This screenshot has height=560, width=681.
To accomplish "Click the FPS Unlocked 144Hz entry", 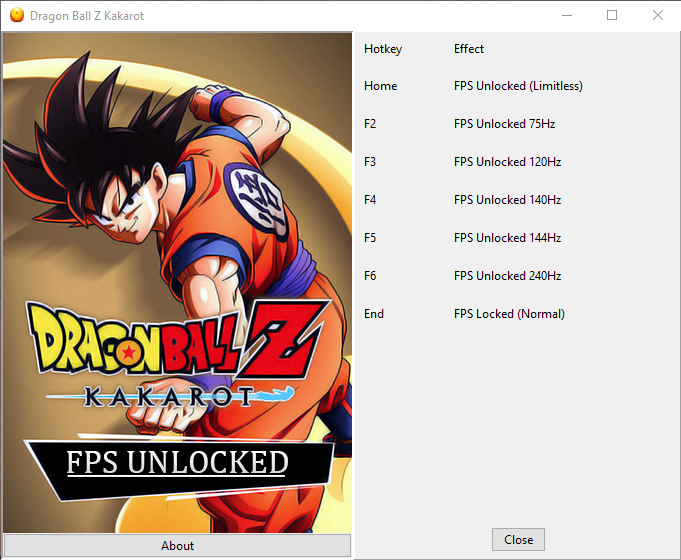I will [507, 238].
